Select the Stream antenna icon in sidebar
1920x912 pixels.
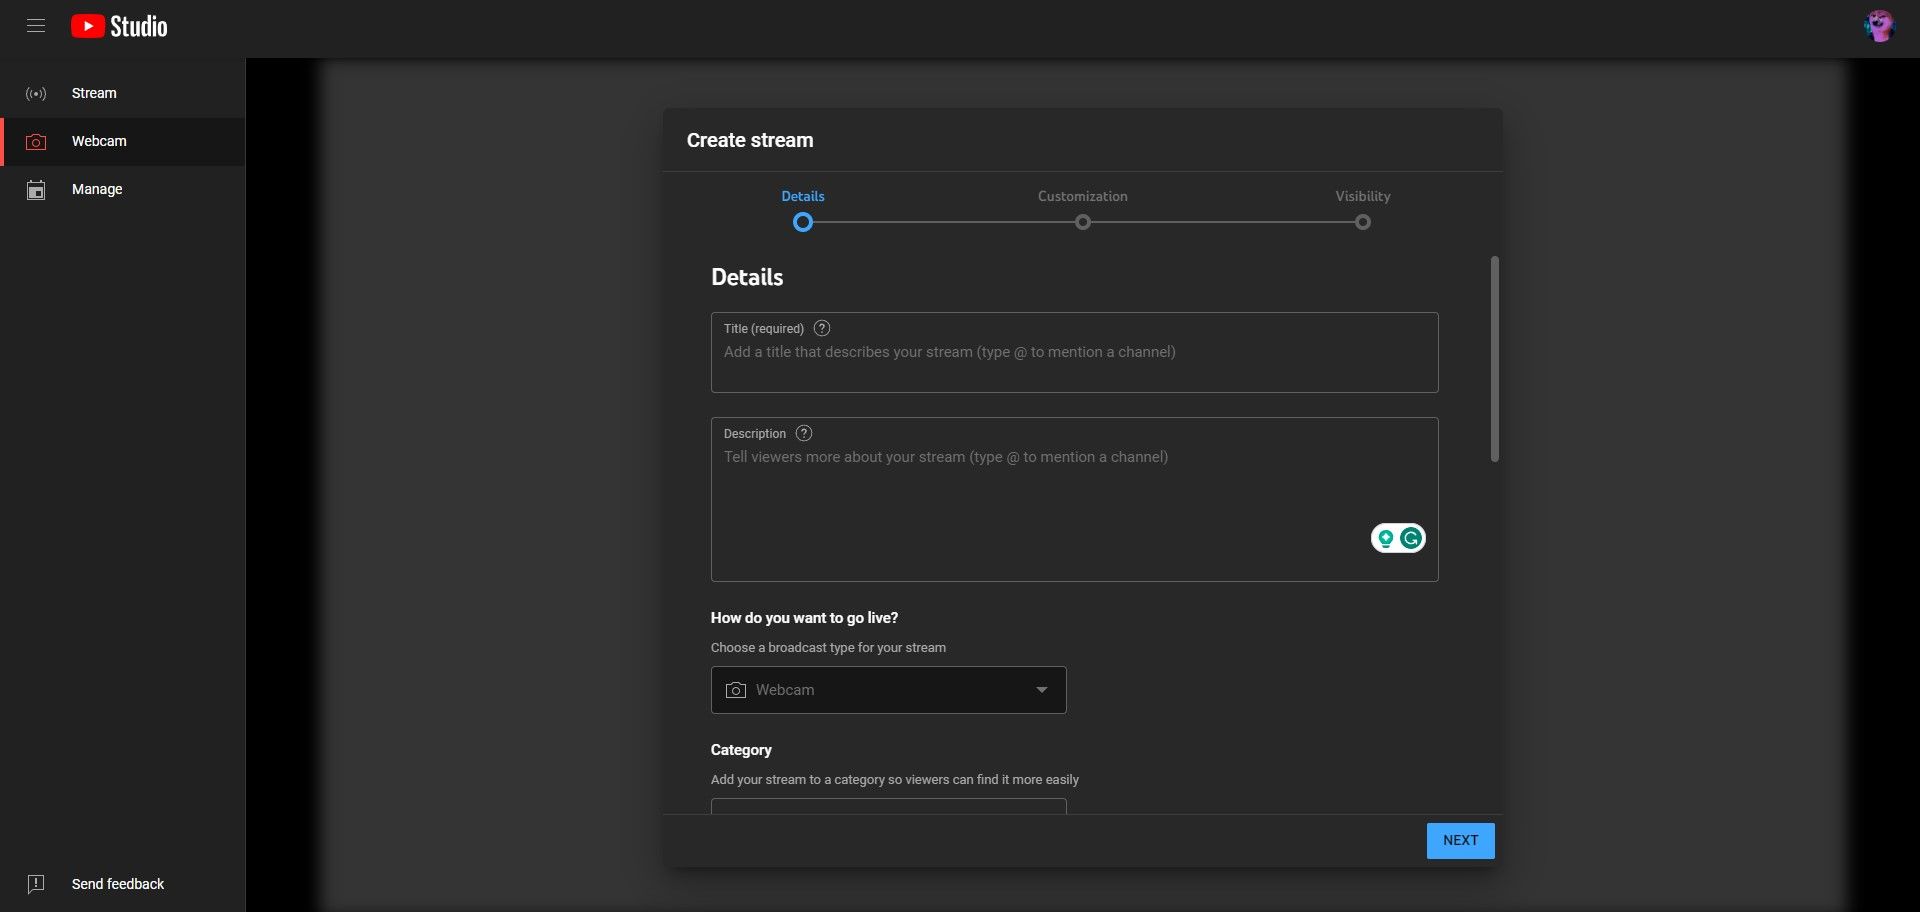point(36,93)
